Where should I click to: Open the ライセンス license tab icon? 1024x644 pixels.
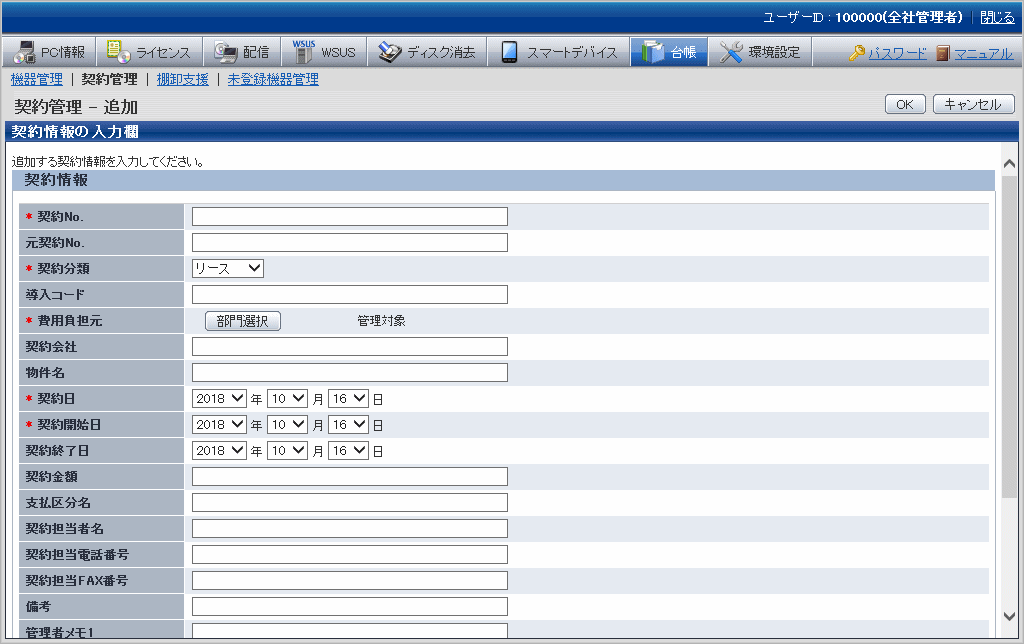click(119, 53)
